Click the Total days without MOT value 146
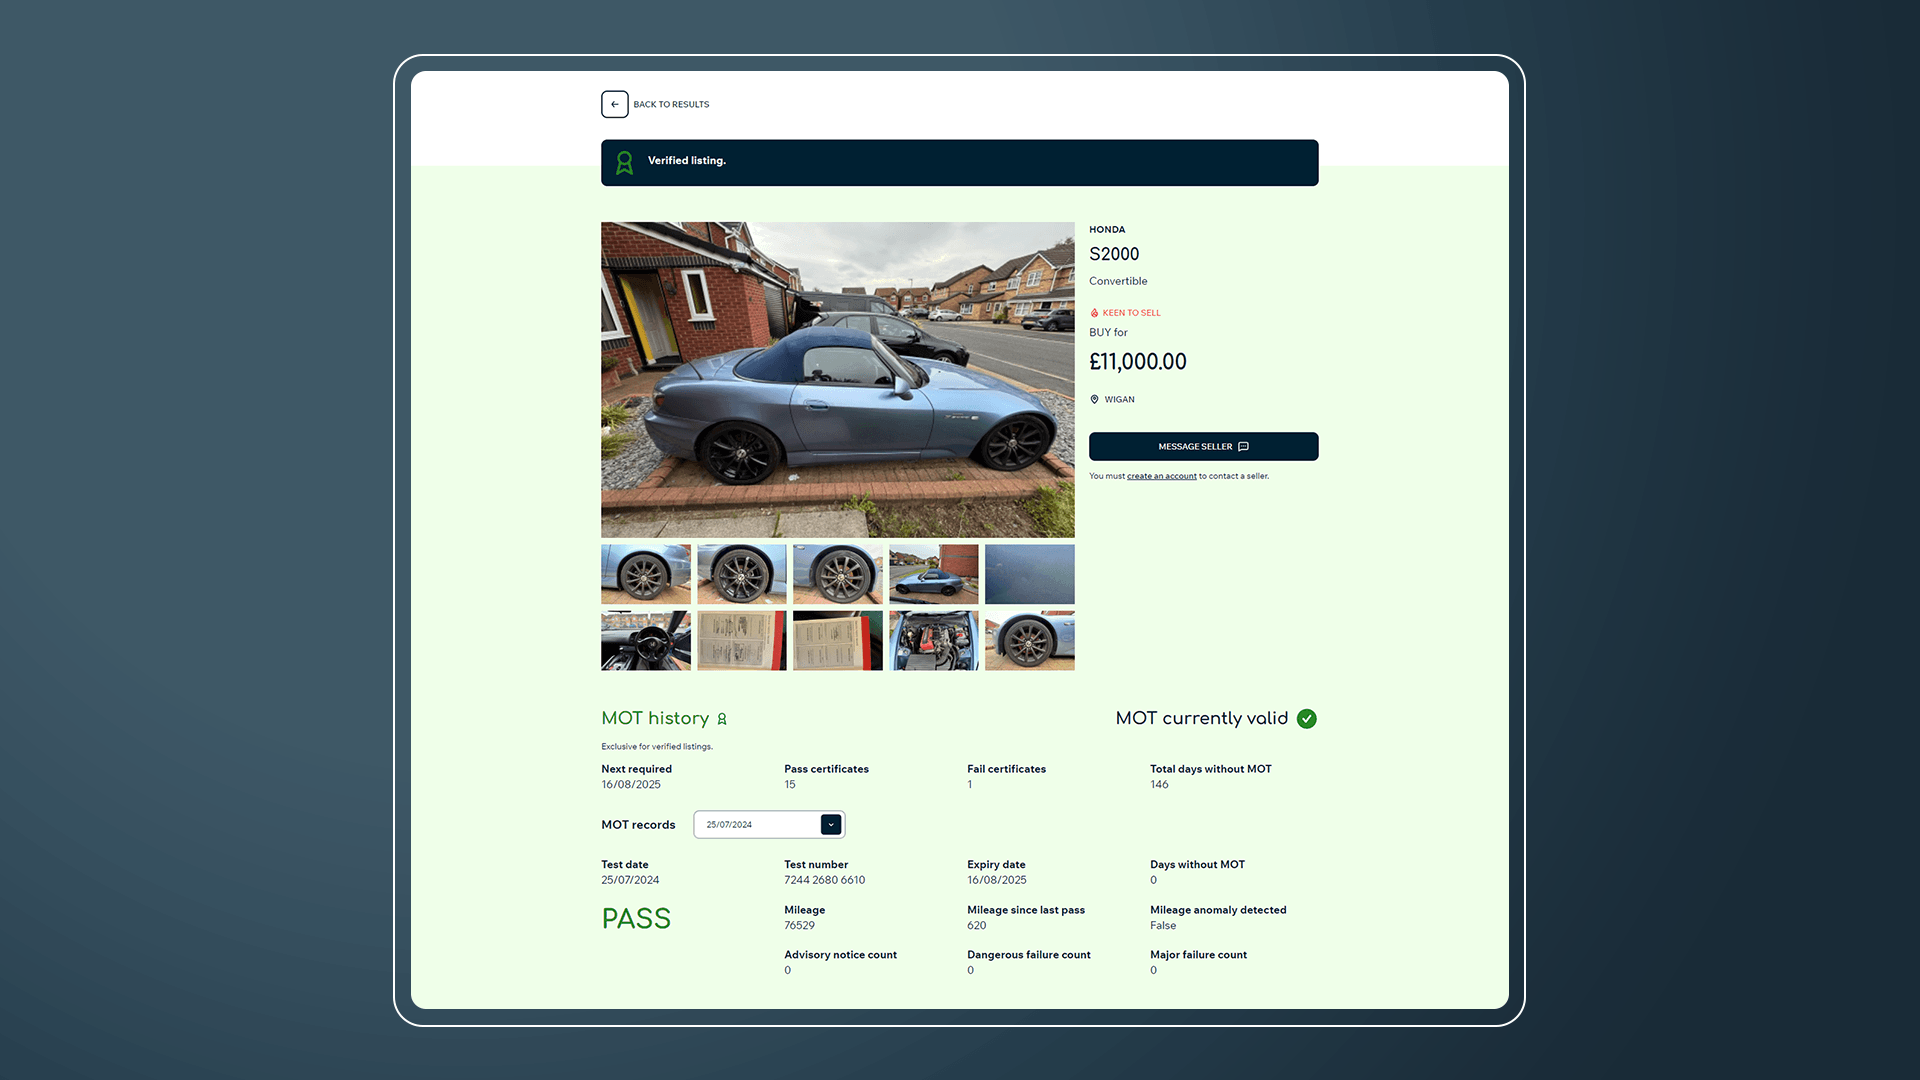This screenshot has width=1920, height=1080. [1159, 785]
